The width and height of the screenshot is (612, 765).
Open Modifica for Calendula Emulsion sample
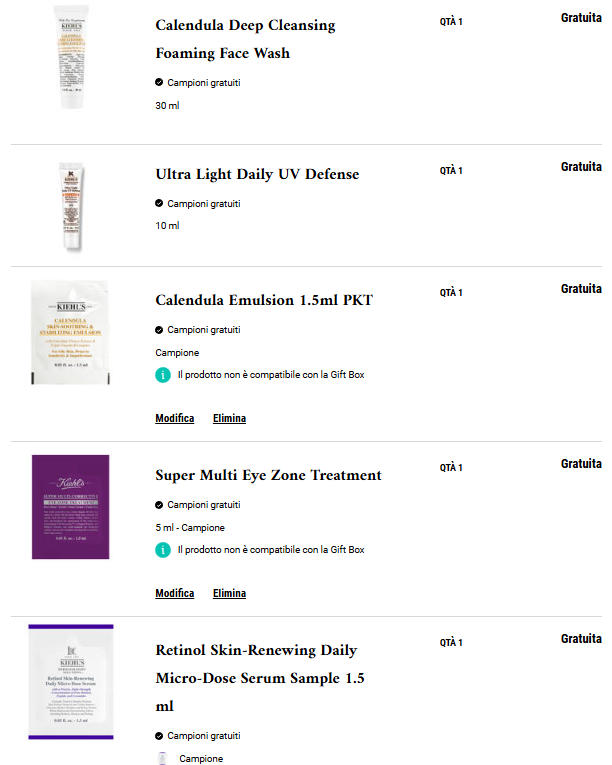click(x=175, y=418)
